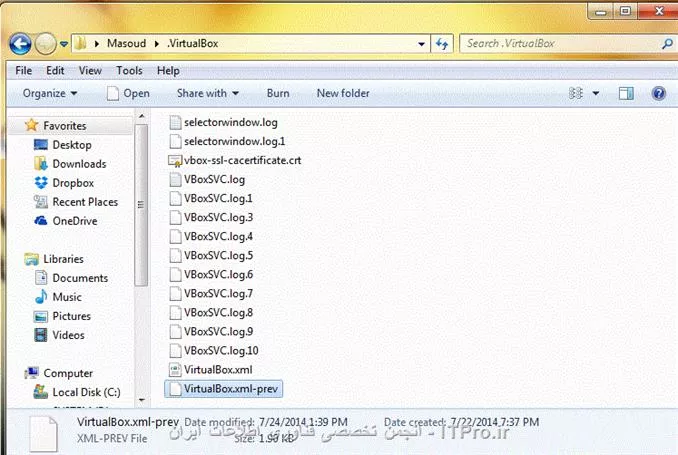Screen dimensions: 678x455
Task: Click the search magnifier icon
Action: click(x=667, y=43)
